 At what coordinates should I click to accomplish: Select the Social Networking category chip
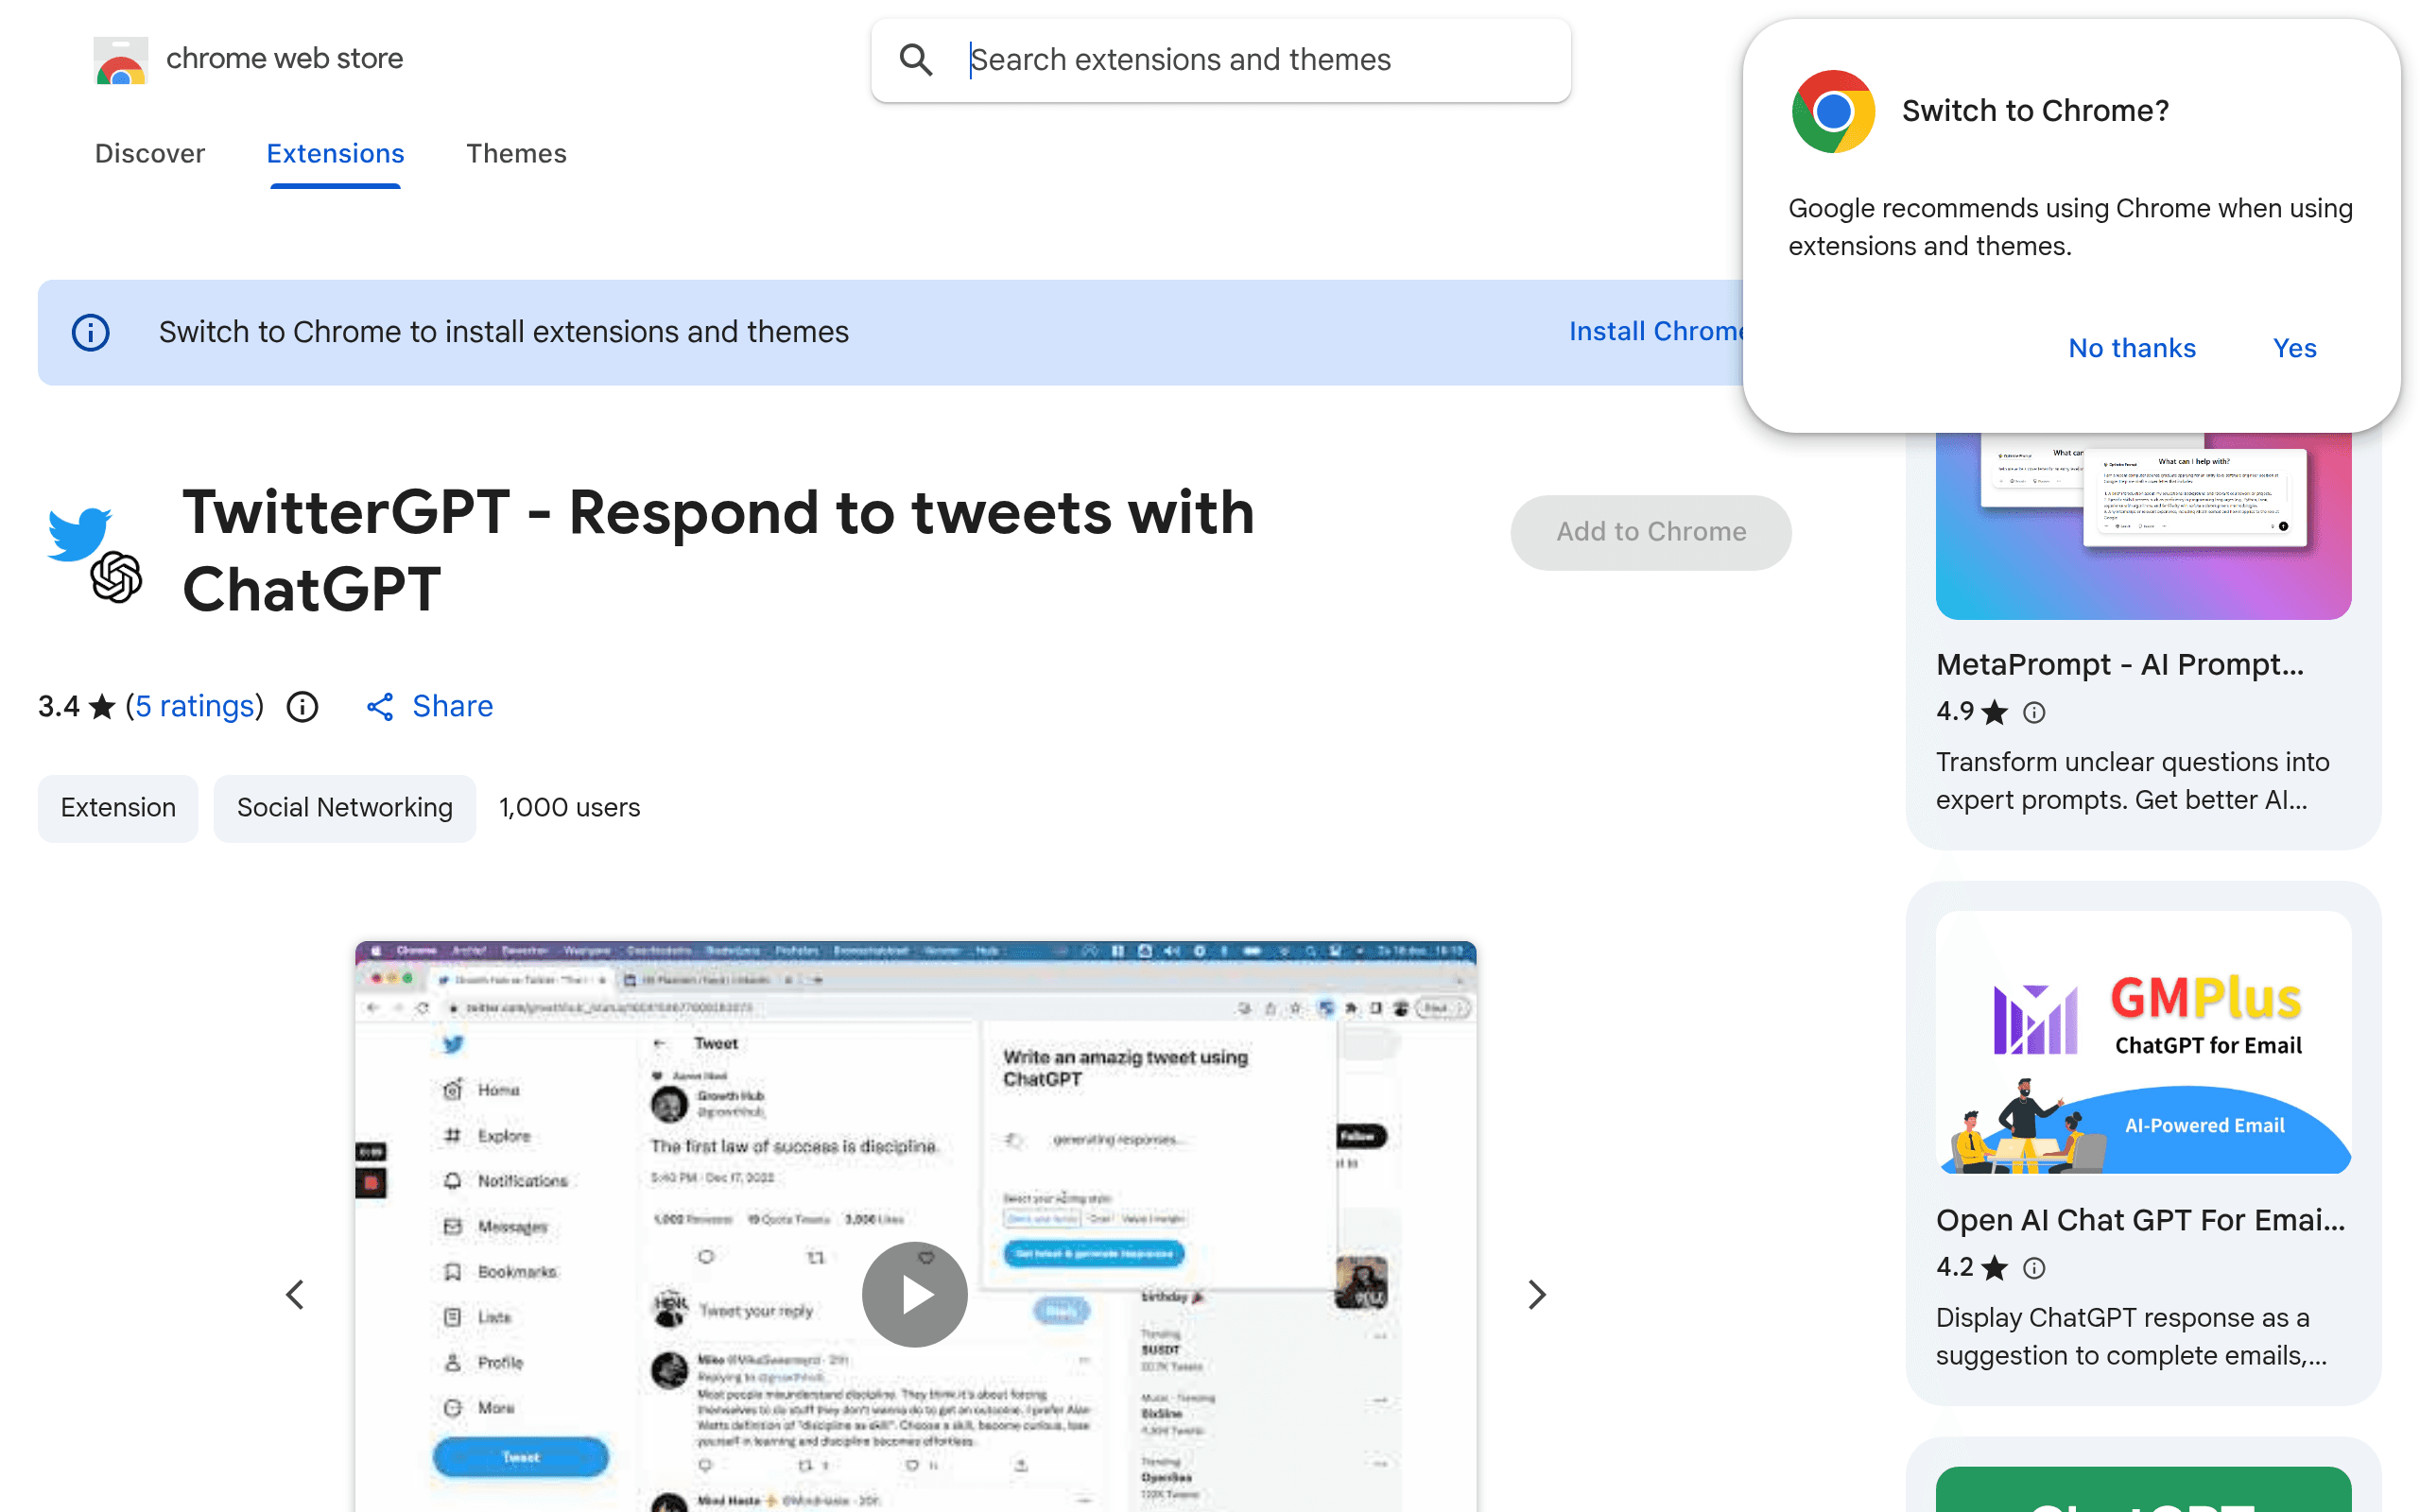pos(345,808)
